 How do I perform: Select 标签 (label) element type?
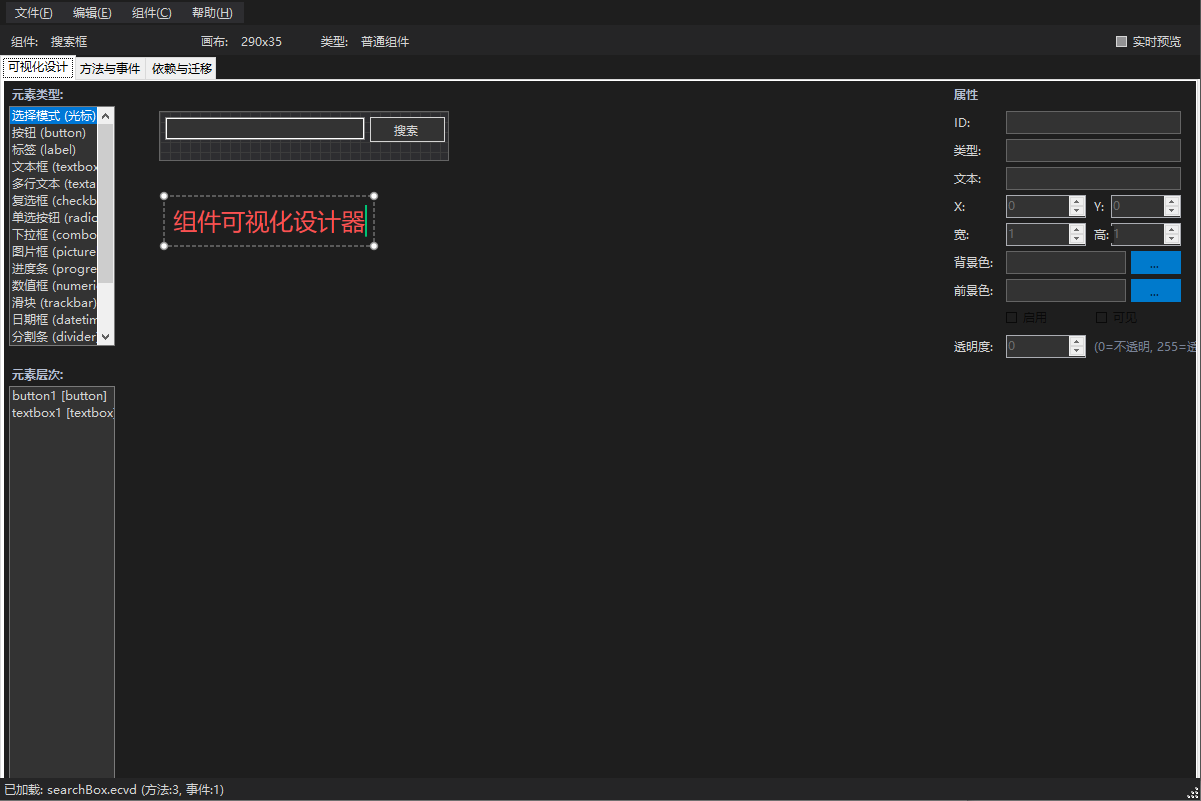[53, 150]
